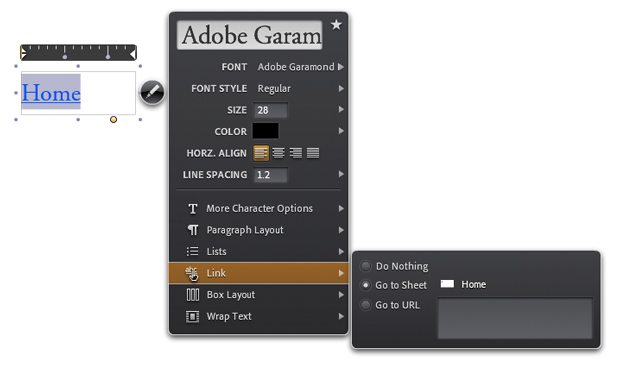This screenshot has width=620, height=371.
Task: Select right horizontal alignment icon
Action: click(x=296, y=153)
